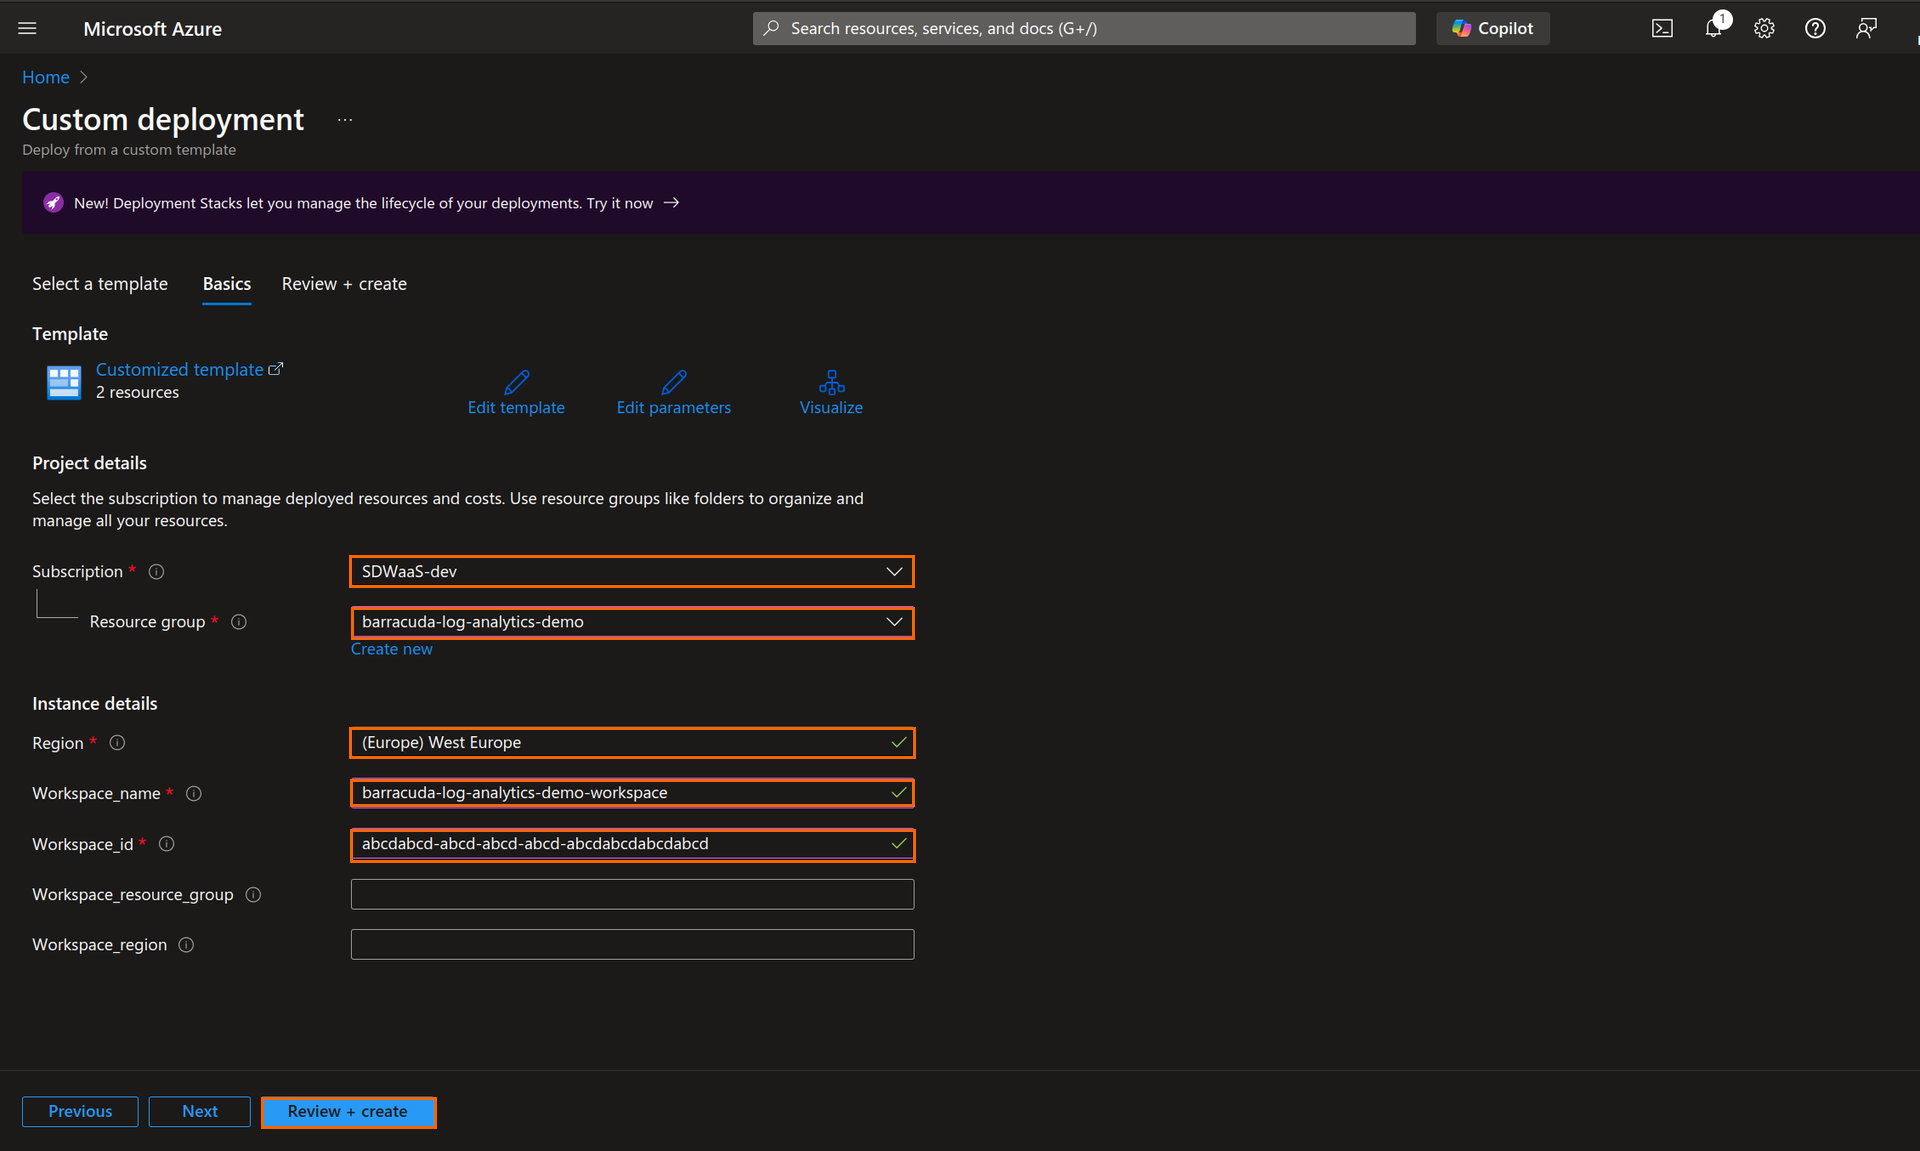
Task: Click the Workspace_name dropdown
Action: pyautogui.click(x=631, y=792)
